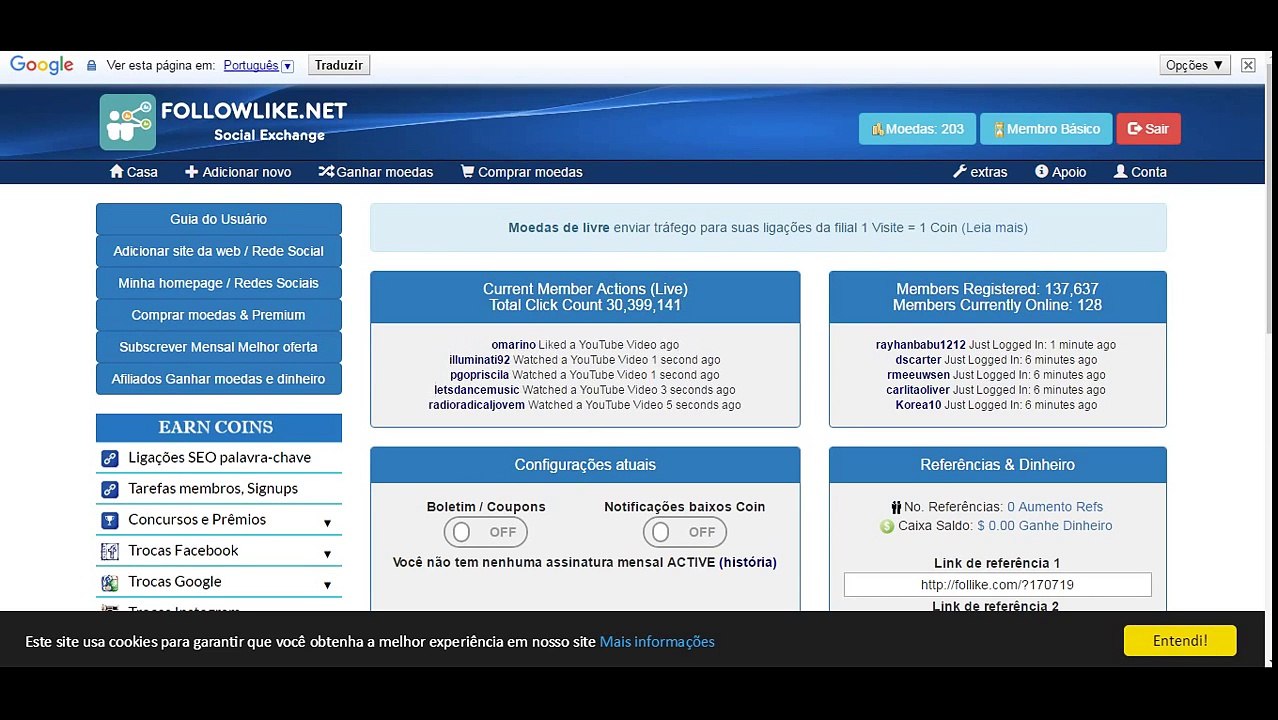Click the (Leia mais) link
This screenshot has width=1278, height=720.
pyautogui.click(x=995, y=228)
